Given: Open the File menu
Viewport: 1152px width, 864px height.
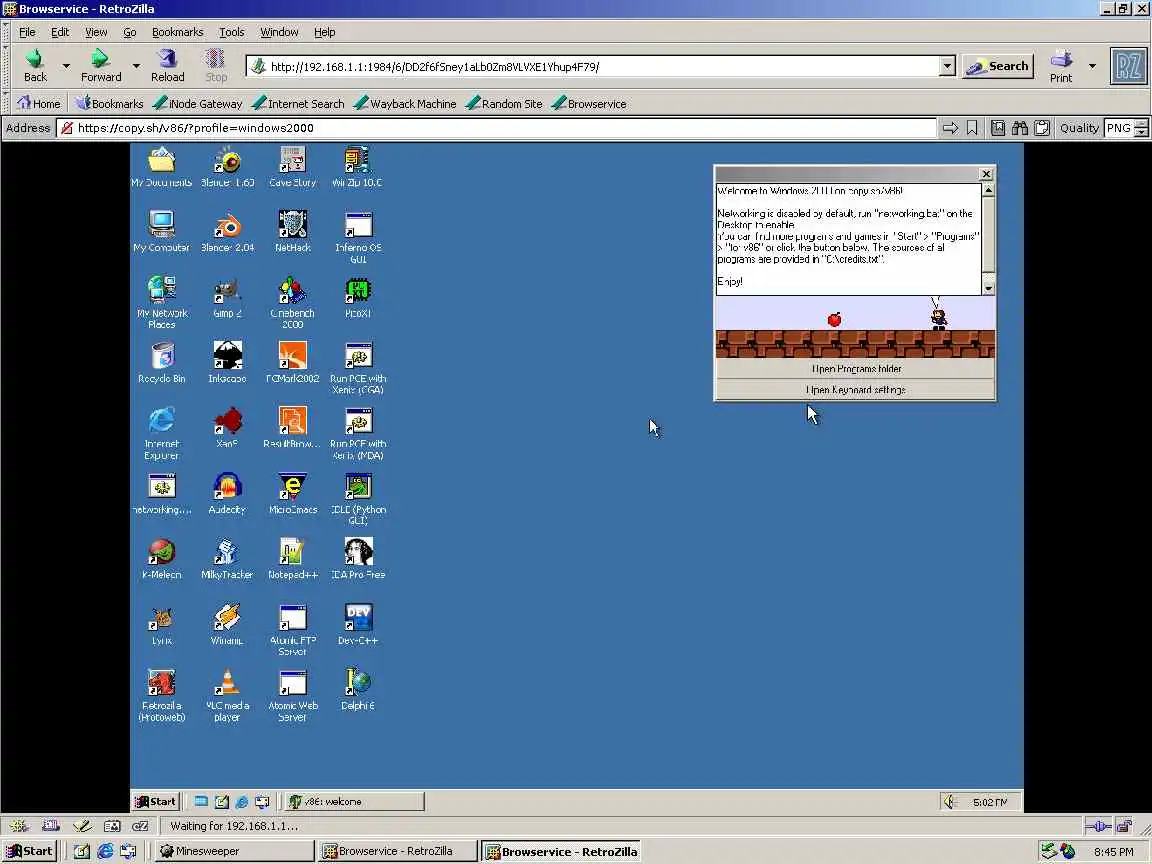Looking at the screenshot, I should (27, 32).
